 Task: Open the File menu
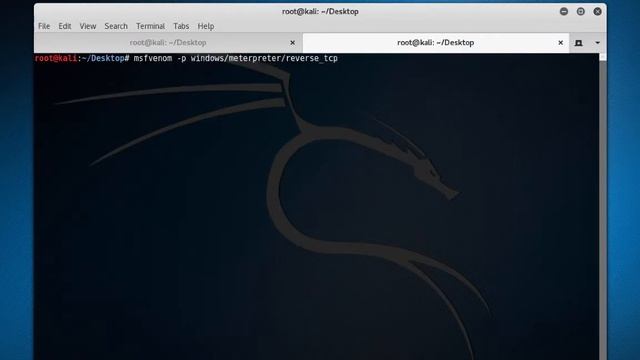tap(44, 26)
